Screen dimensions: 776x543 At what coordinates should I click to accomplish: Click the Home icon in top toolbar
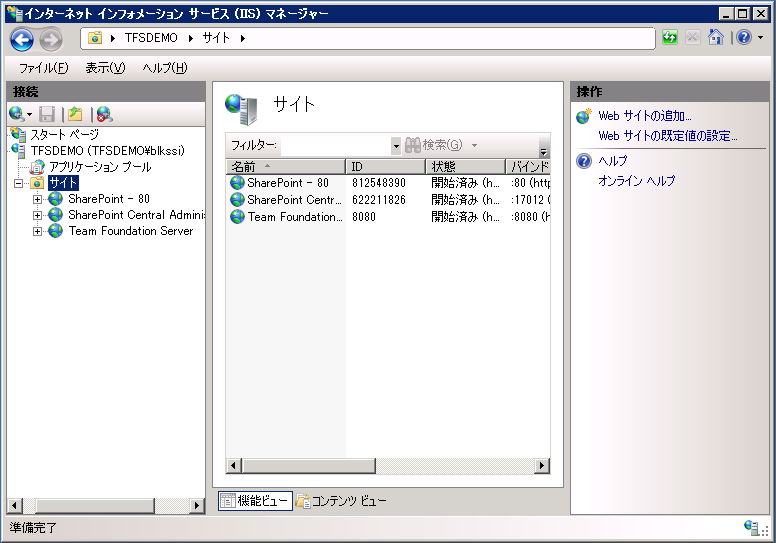[716, 37]
